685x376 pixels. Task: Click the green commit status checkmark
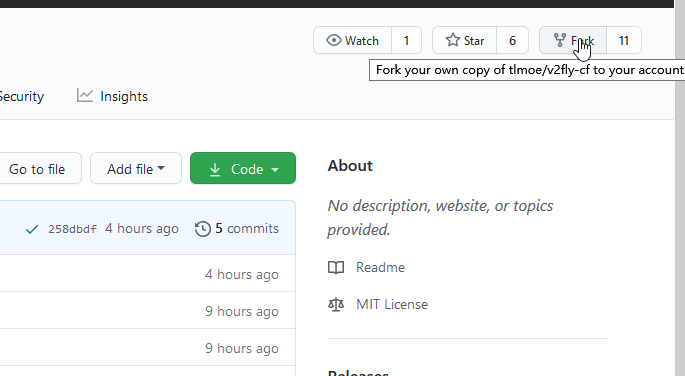pos(32,229)
